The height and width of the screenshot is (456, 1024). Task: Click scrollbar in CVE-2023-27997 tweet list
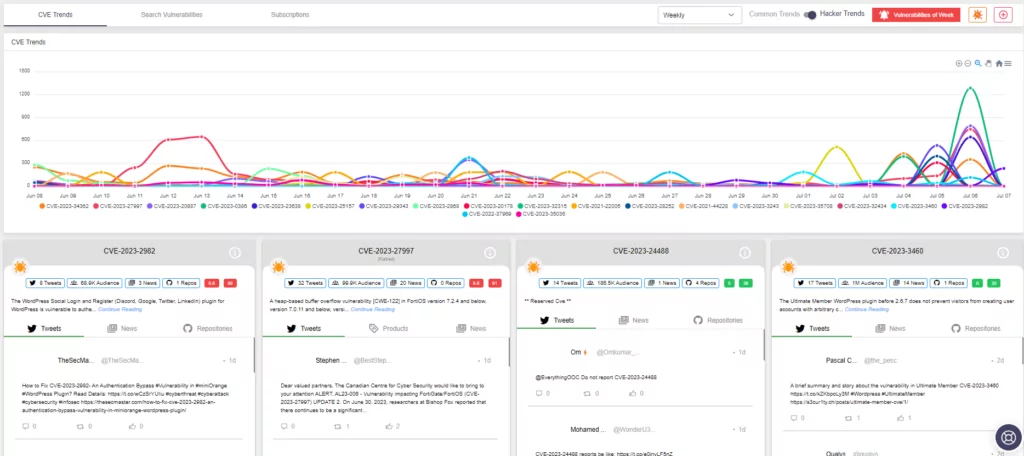[509, 352]
